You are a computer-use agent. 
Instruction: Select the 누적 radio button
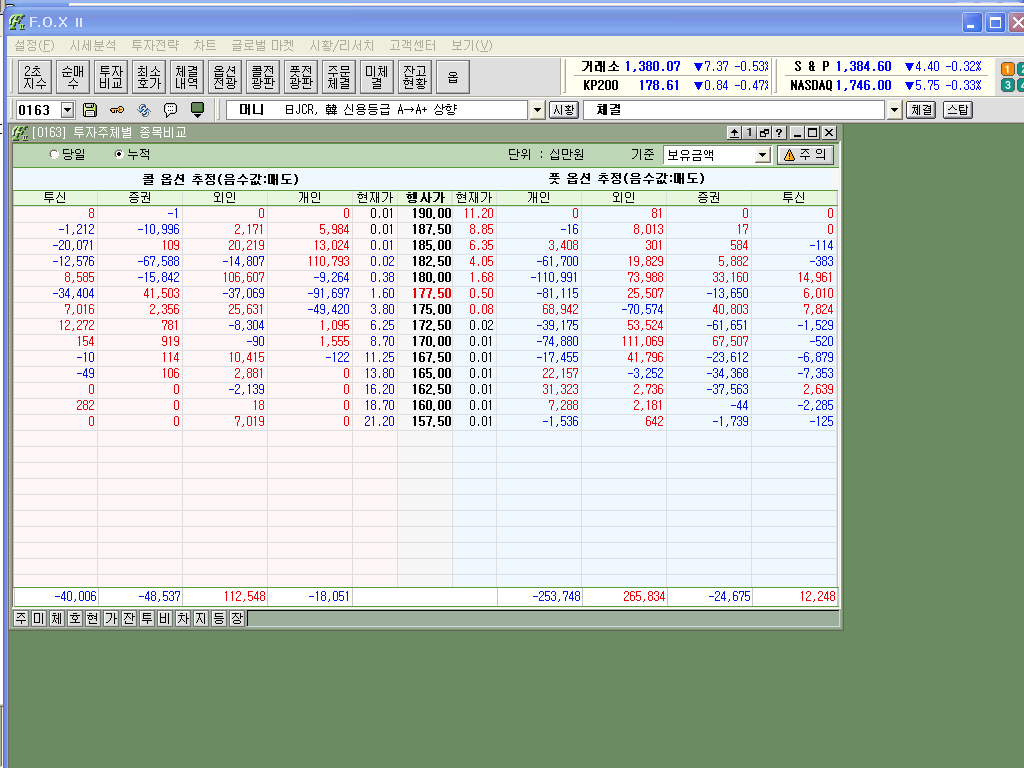(x=120, y=154)
